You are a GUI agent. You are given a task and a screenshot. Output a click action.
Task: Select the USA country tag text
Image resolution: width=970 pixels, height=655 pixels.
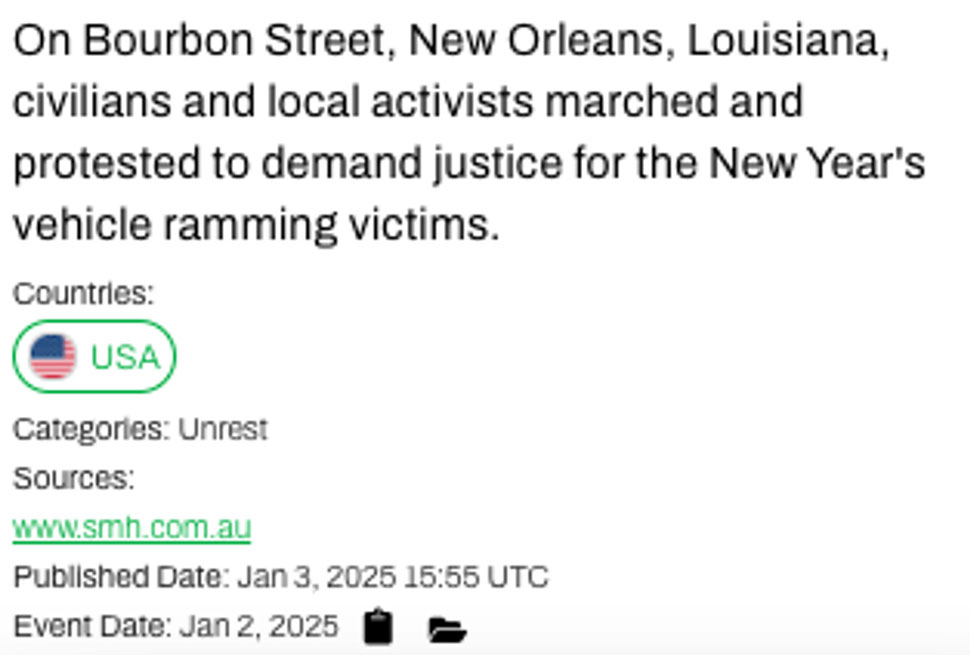click(125, 357)
